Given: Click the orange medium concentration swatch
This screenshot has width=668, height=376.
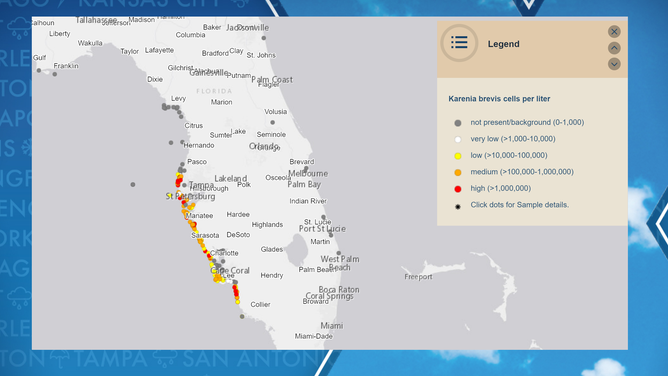Looking at the screenshot, I should point(458,172).
